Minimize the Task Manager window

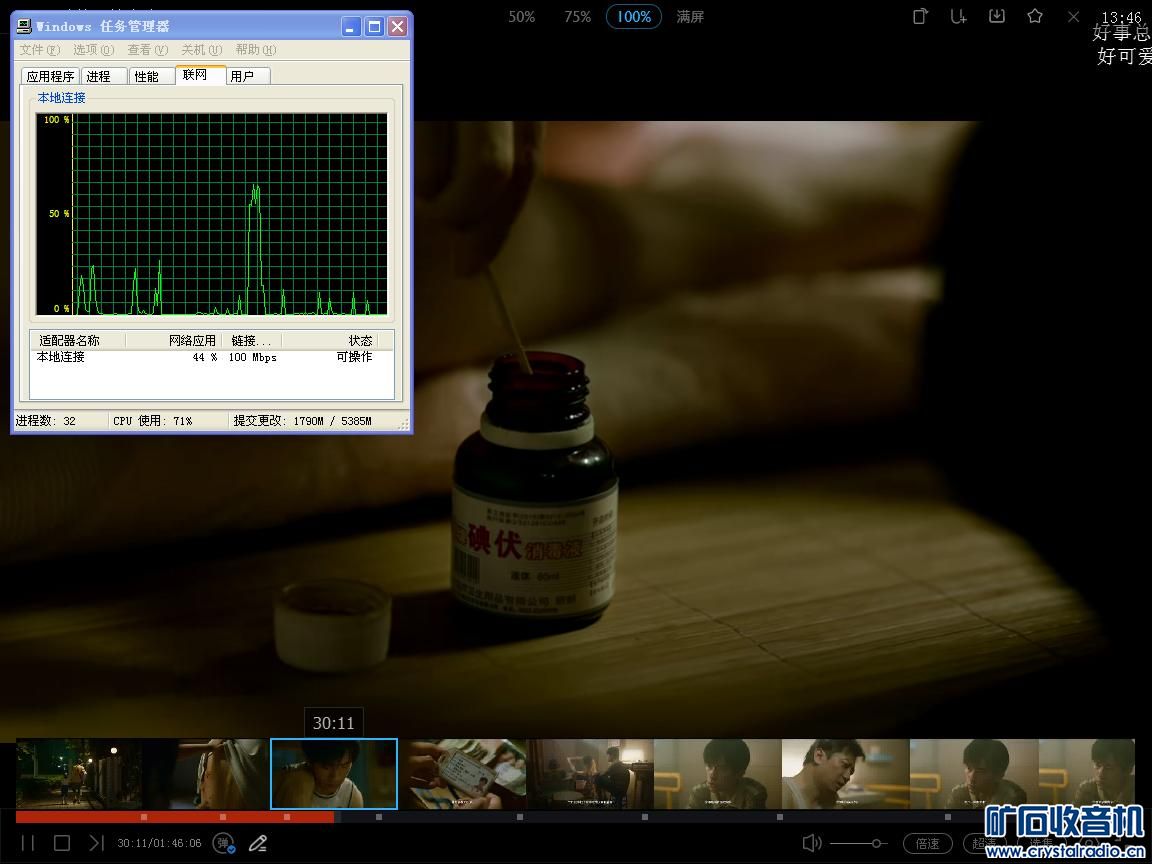(x=351, y=27)
